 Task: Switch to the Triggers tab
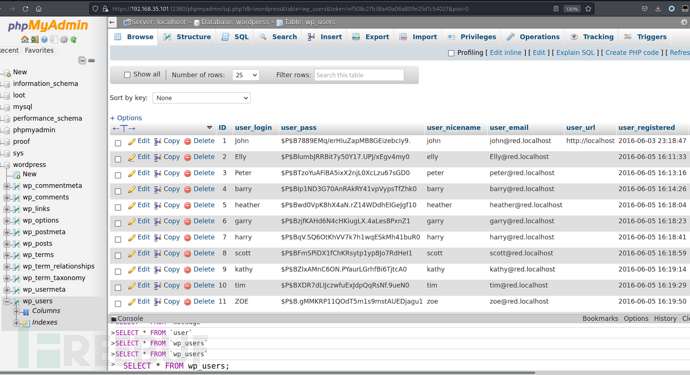[645, 37]
